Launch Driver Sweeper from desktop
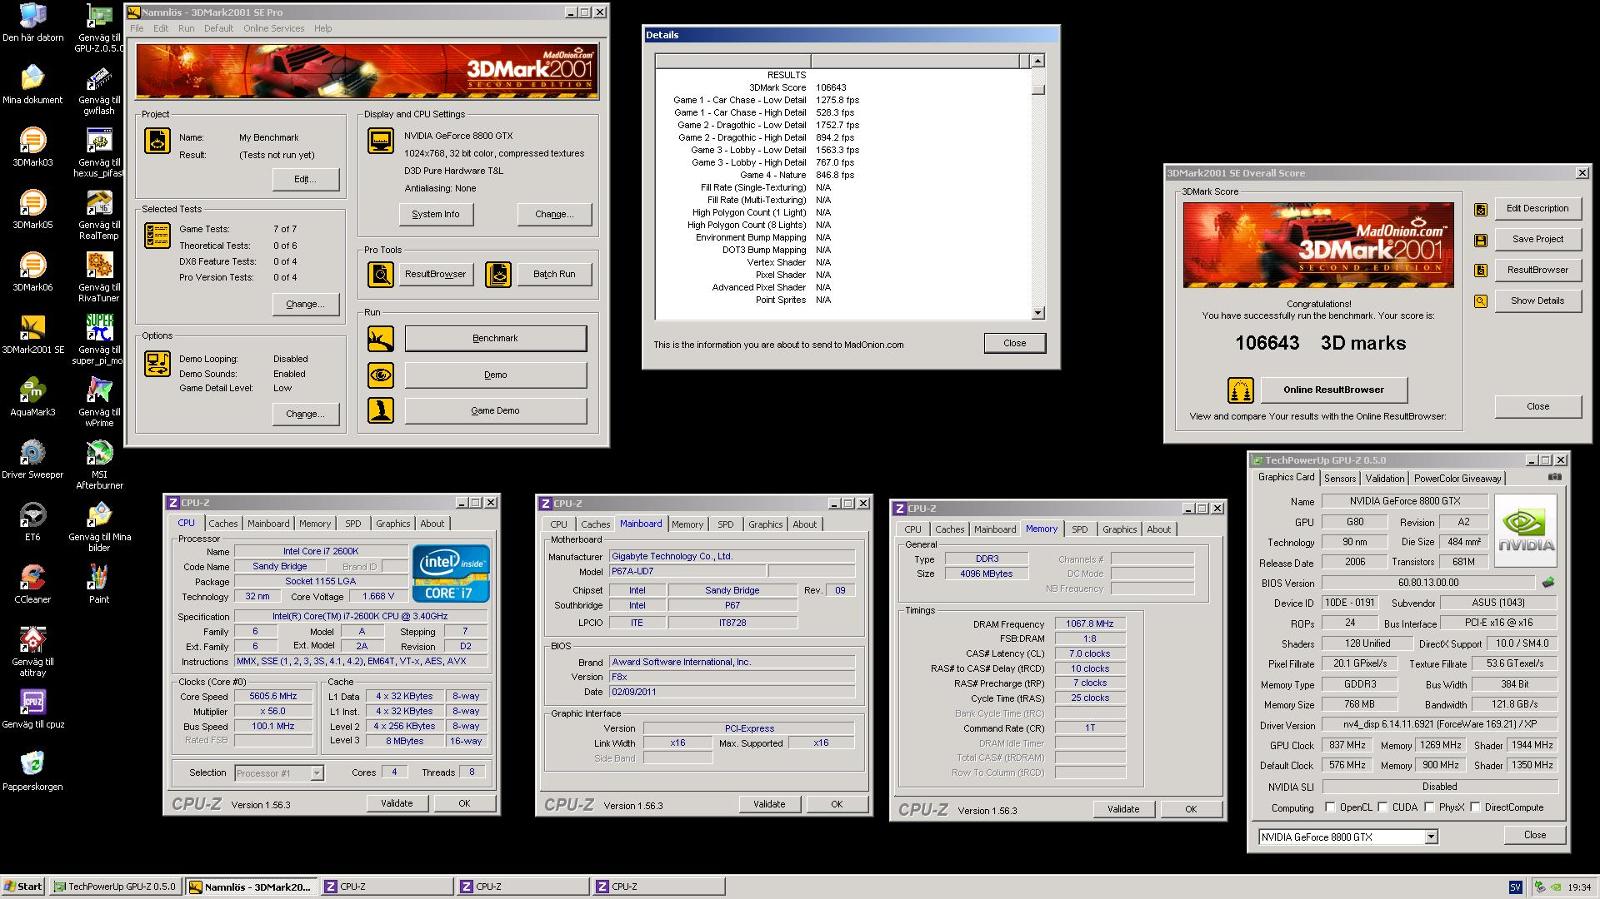 coord(33,459)
